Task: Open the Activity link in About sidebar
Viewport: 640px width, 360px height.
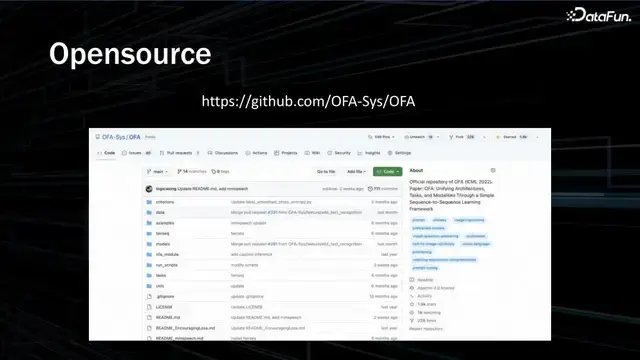Action: coord(424,296)
